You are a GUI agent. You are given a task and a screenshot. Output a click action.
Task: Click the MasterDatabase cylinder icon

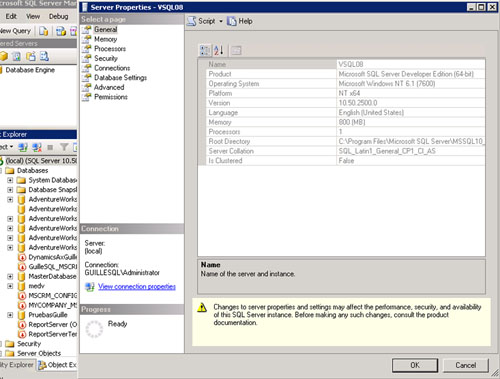[22, 277]
